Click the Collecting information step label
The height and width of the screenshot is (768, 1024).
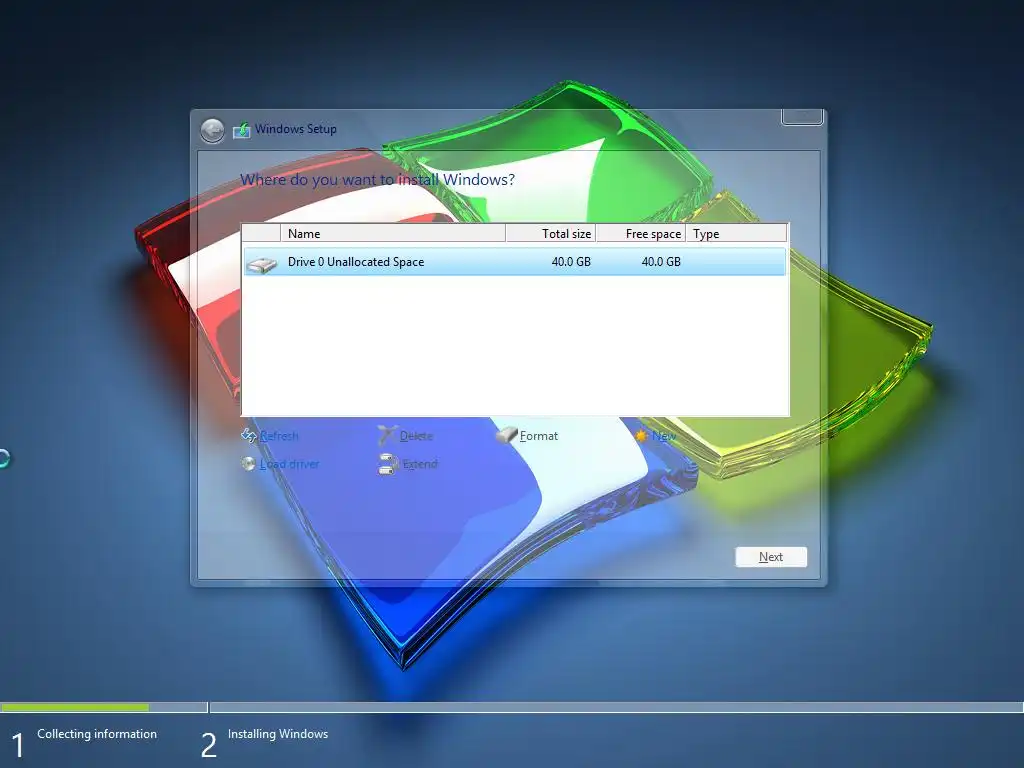97,734
